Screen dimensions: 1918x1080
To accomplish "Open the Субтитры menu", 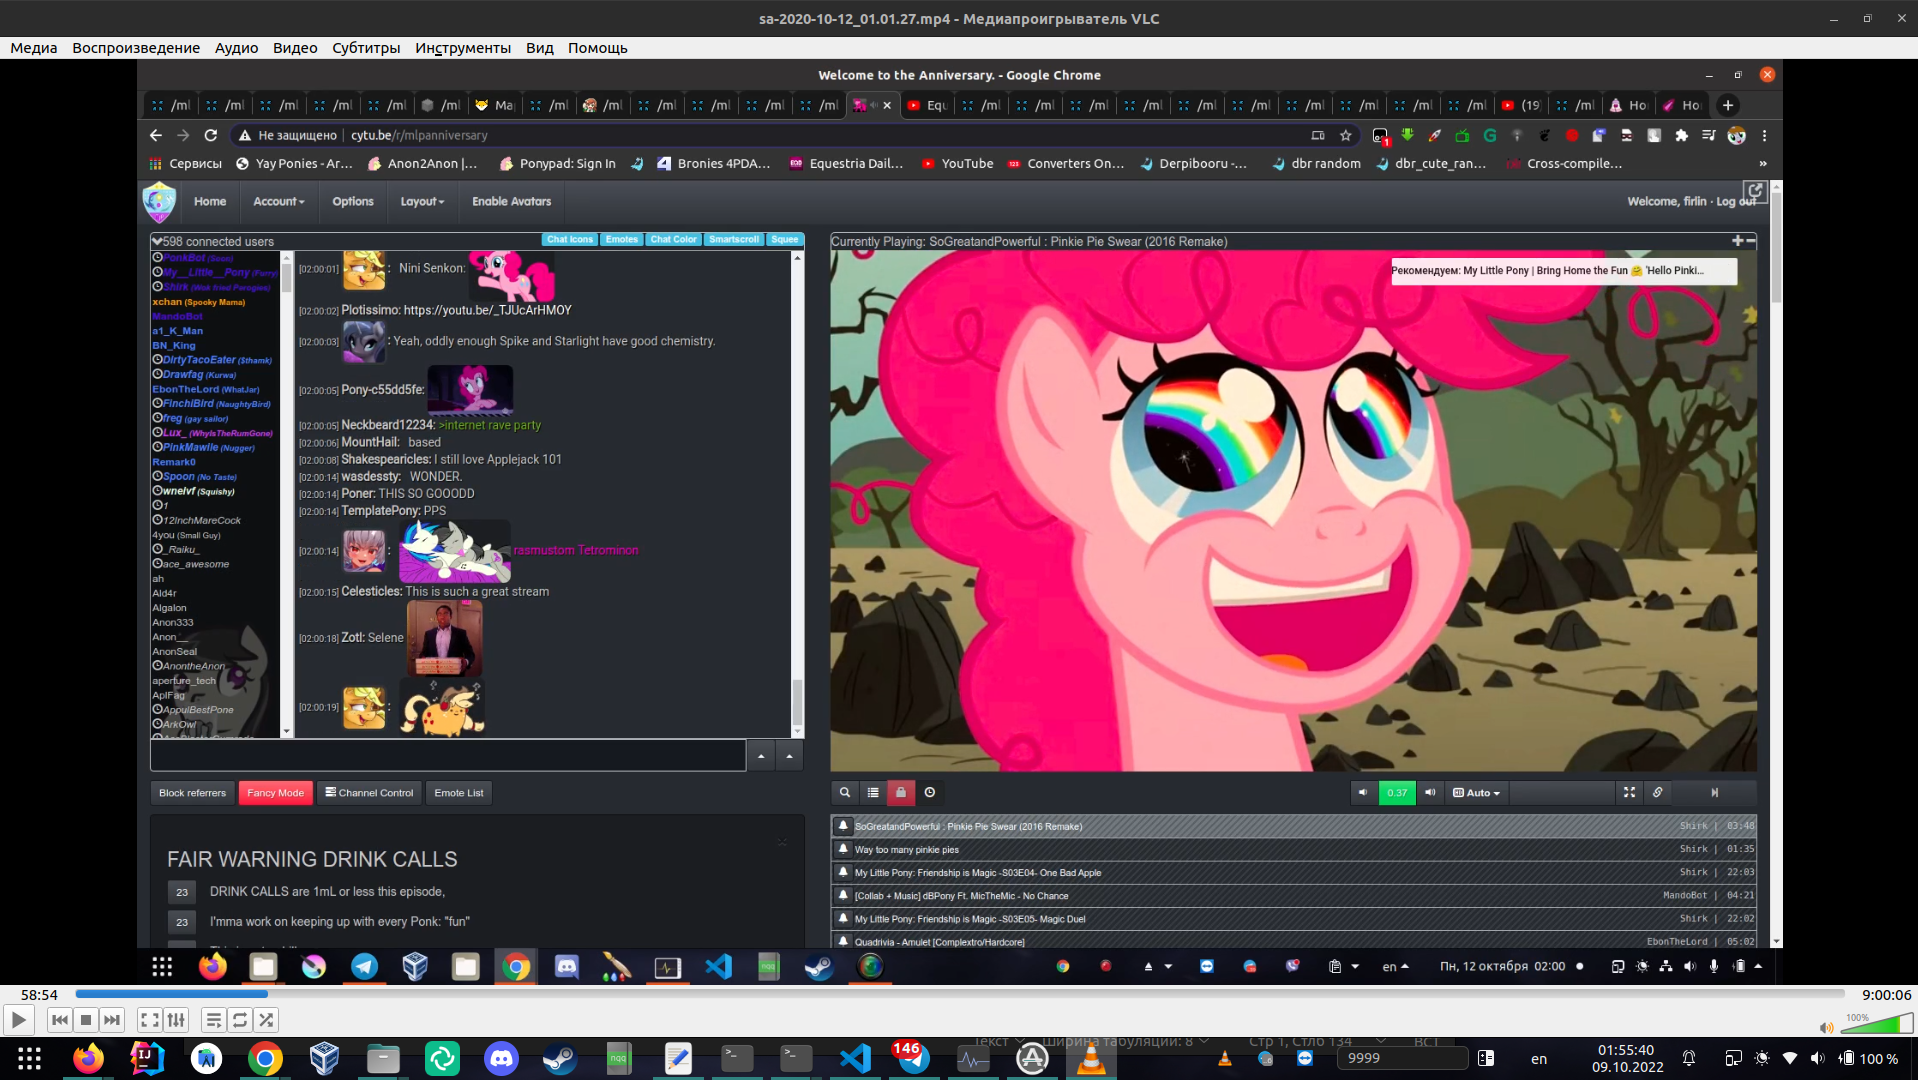I will coord(366,48).
